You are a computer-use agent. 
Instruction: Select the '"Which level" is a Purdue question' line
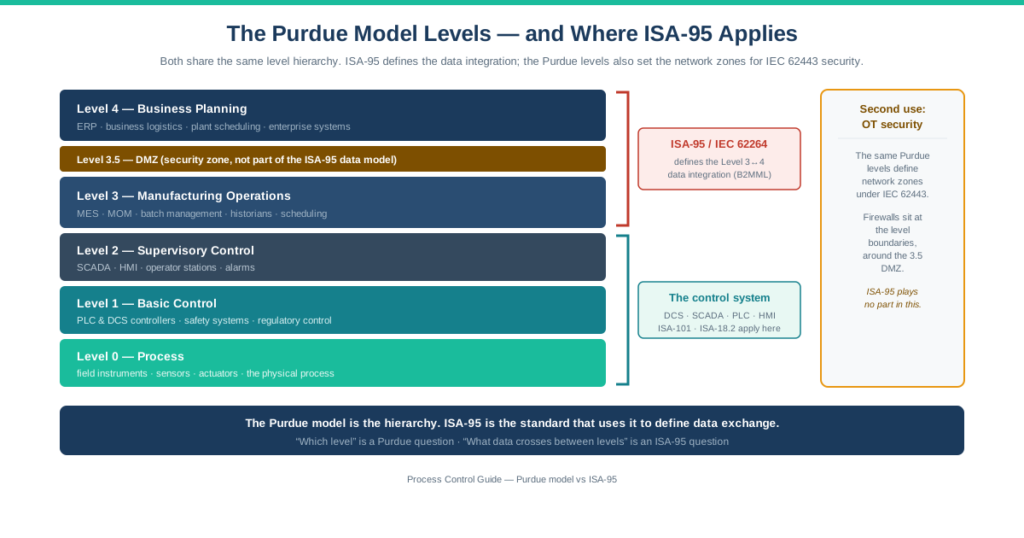(512, 441)
